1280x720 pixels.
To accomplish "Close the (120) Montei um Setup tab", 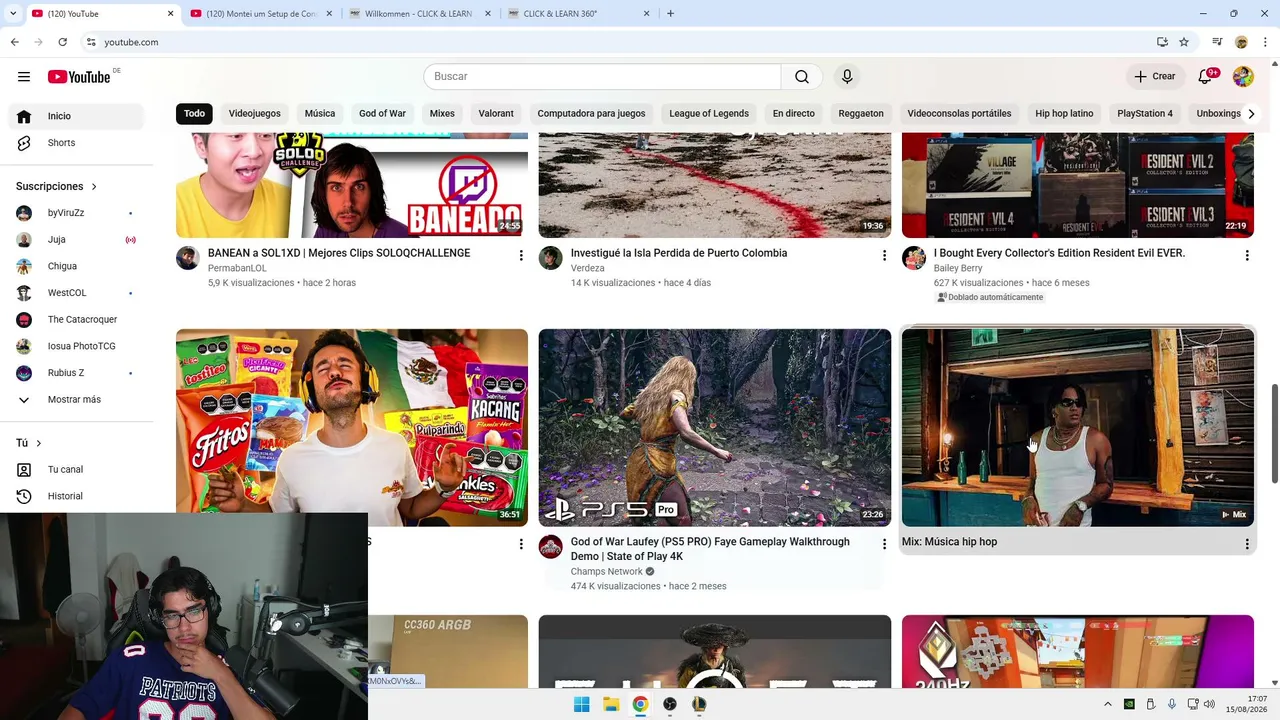I will click(x=329, y=14).
